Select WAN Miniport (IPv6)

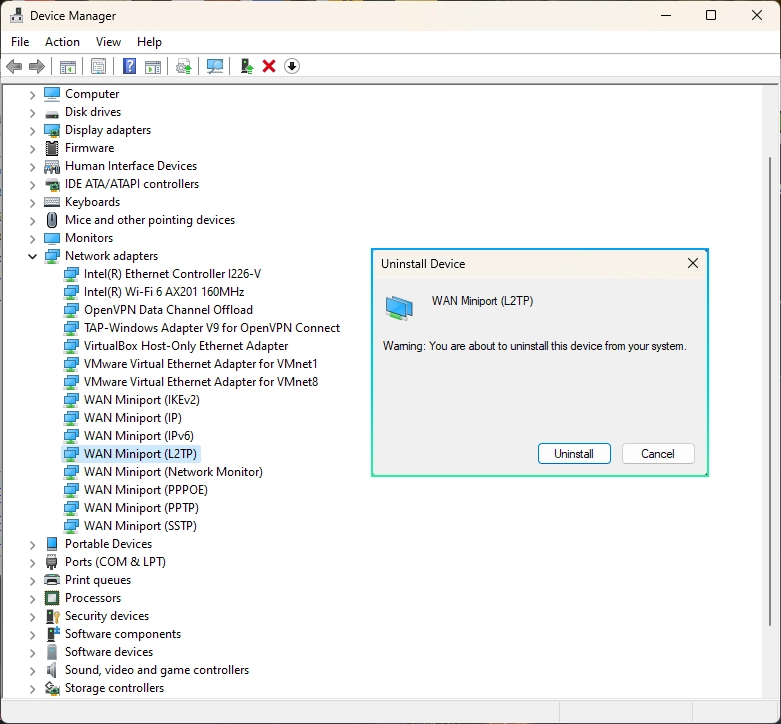pos(138,436)
